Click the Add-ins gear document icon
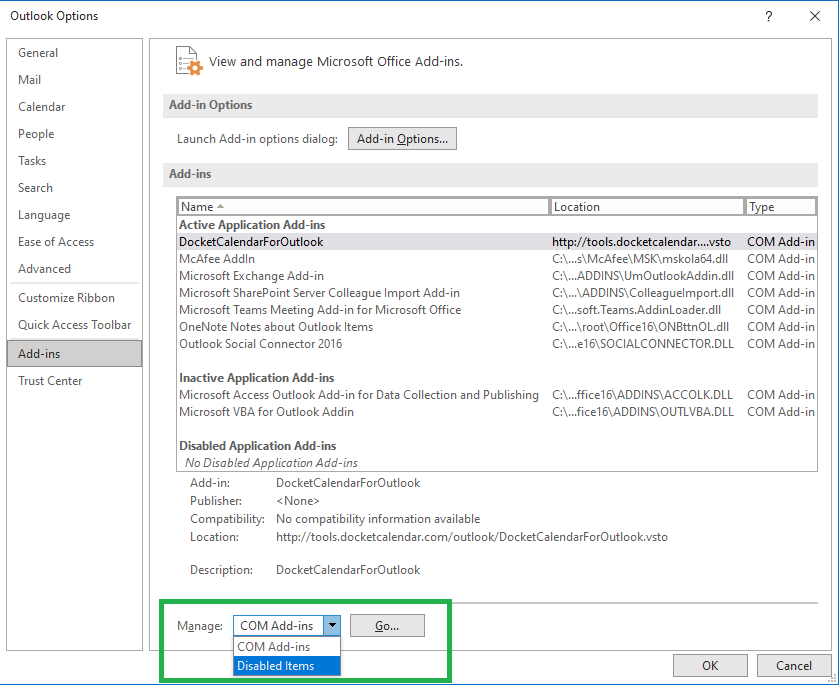This screenshot has height=685, width=839. coord(189,60)
